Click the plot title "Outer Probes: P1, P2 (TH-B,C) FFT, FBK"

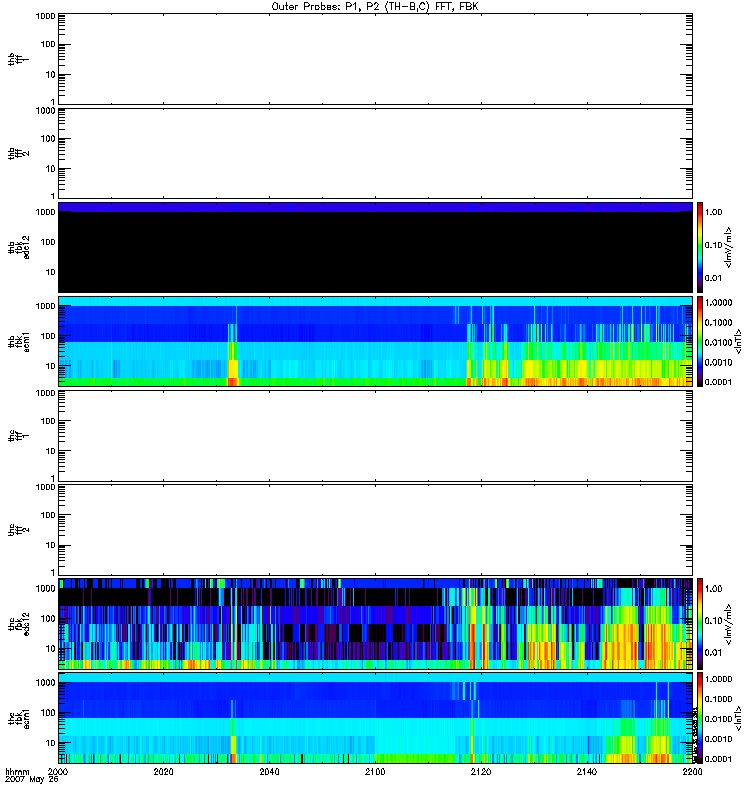coord(375,7)
